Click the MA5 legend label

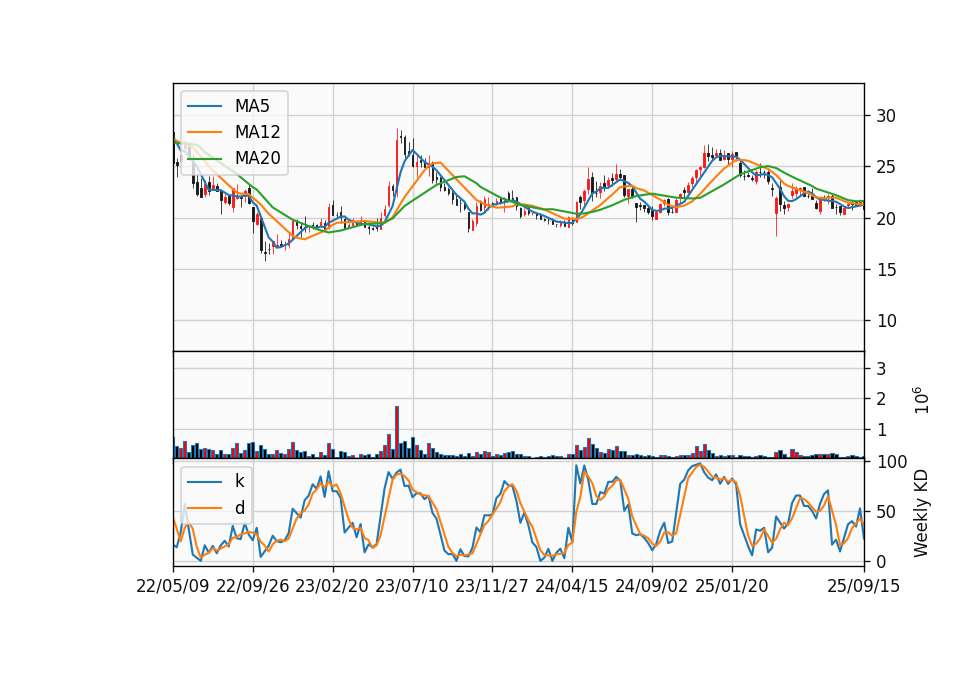pos(252,106)
